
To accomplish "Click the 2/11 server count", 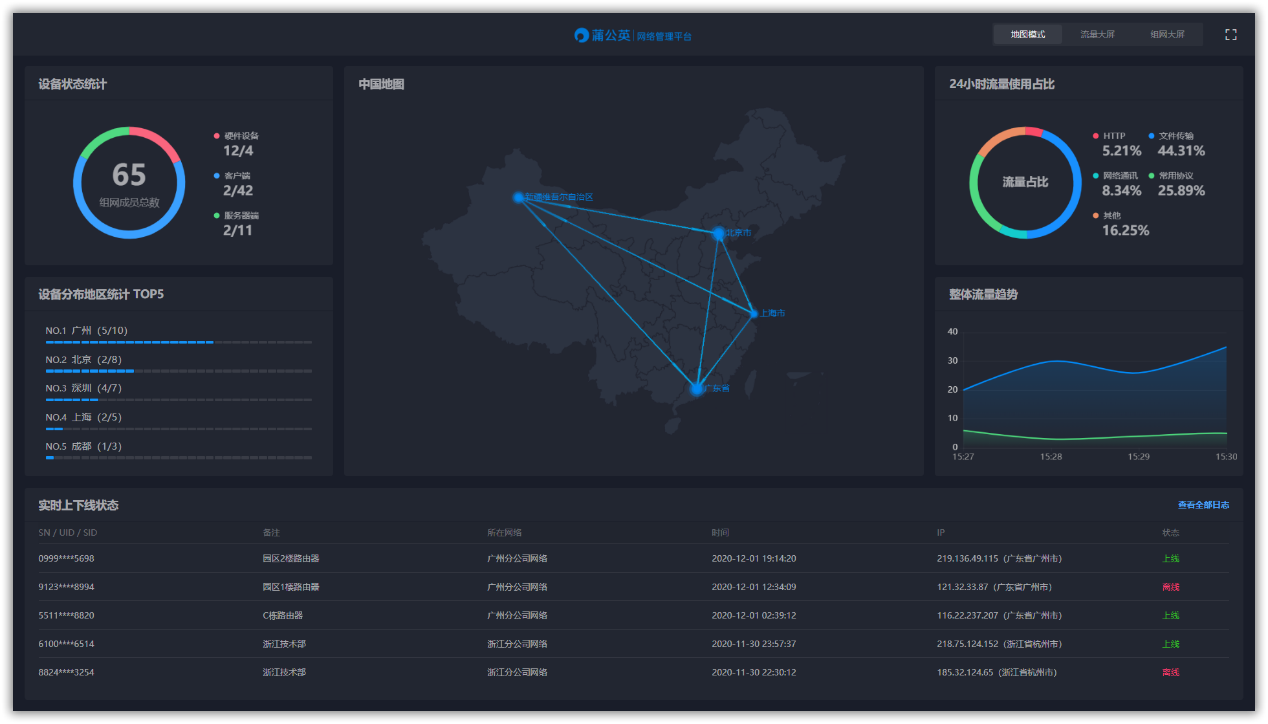I will 238,231.
